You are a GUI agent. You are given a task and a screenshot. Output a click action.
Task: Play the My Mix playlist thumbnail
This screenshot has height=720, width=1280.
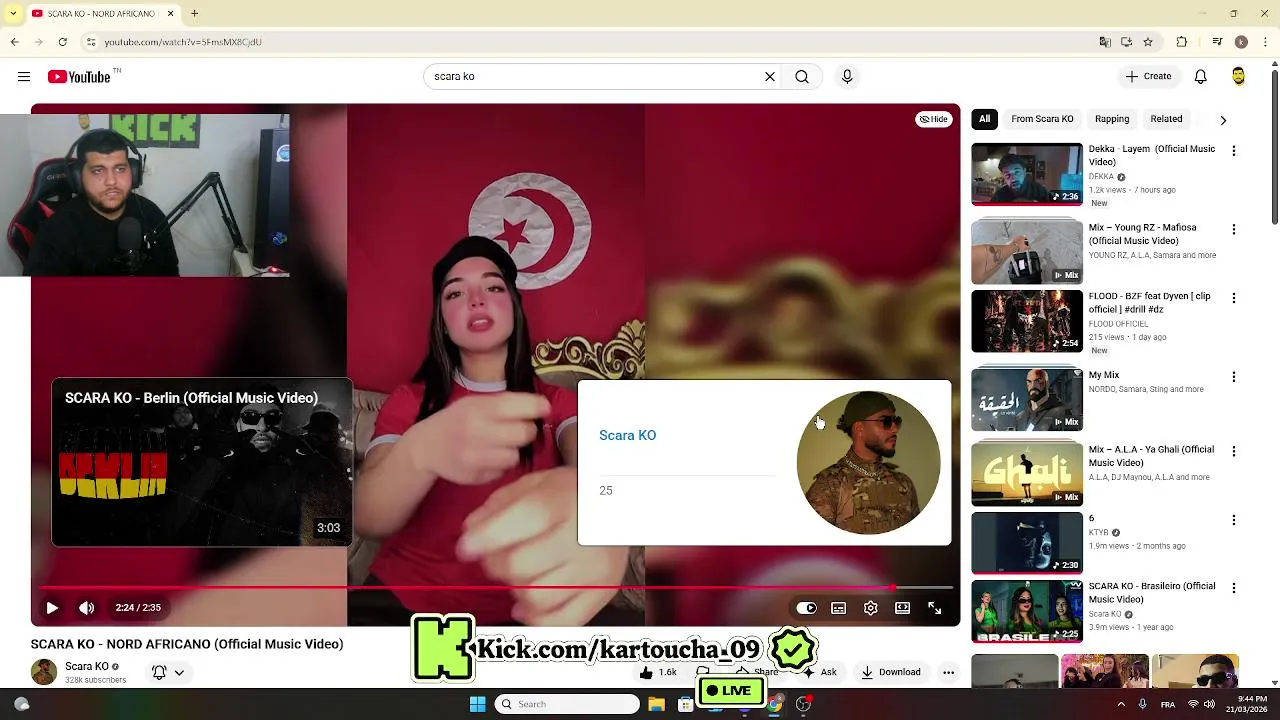[1027, 399]
